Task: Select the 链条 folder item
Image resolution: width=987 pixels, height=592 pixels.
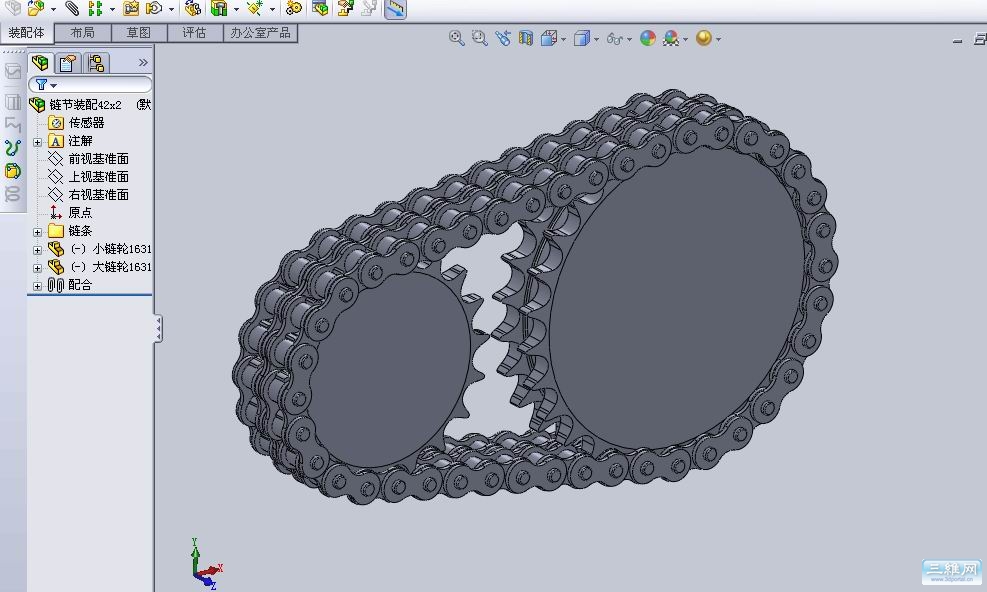Action: tap(80, 231)
